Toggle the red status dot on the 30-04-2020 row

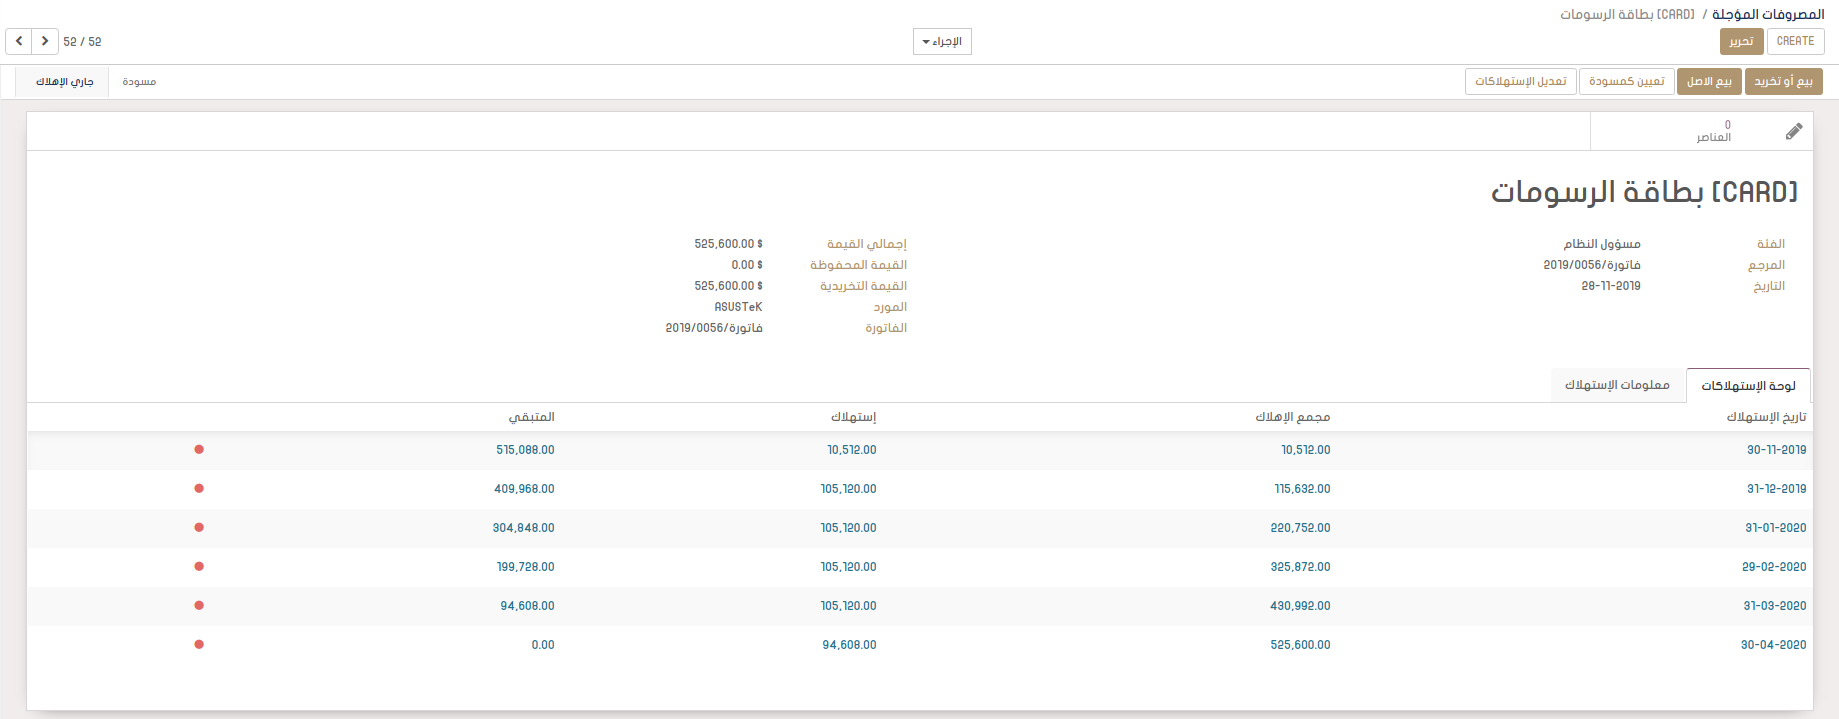[x=199, y=645]
